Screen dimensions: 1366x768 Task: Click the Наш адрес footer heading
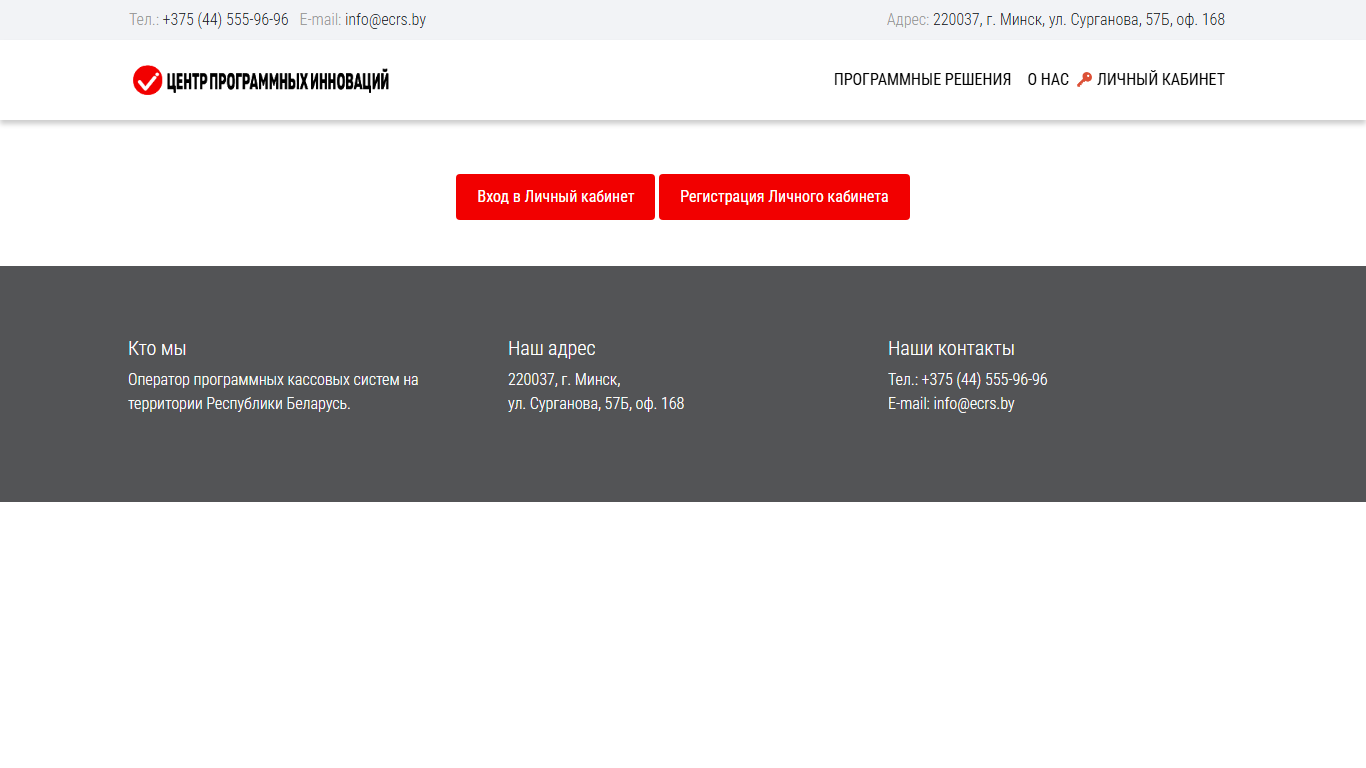pyautogui.click(x=551, y=348)
